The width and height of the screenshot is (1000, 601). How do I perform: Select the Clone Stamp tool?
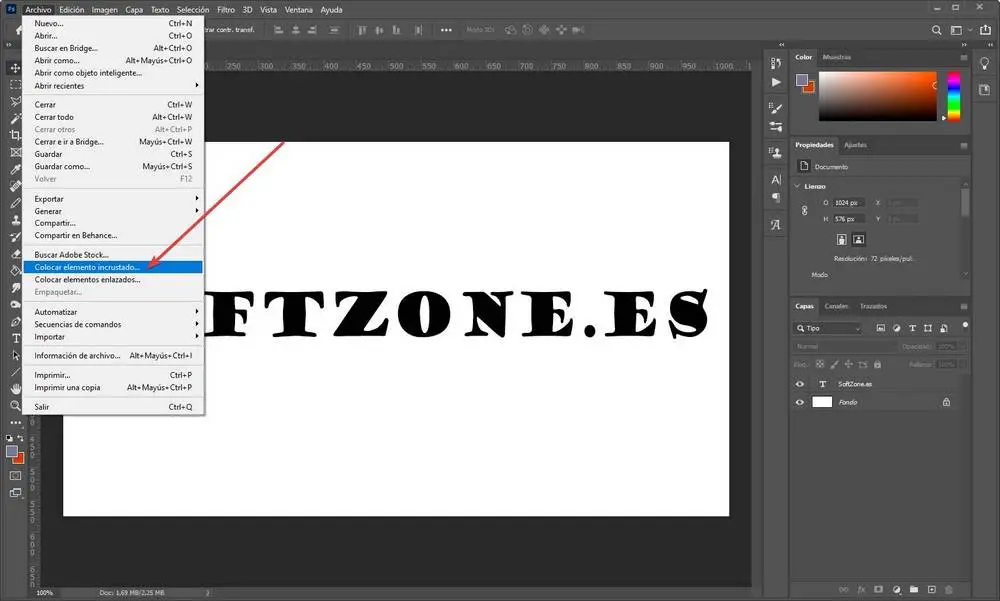pos(15,220)
